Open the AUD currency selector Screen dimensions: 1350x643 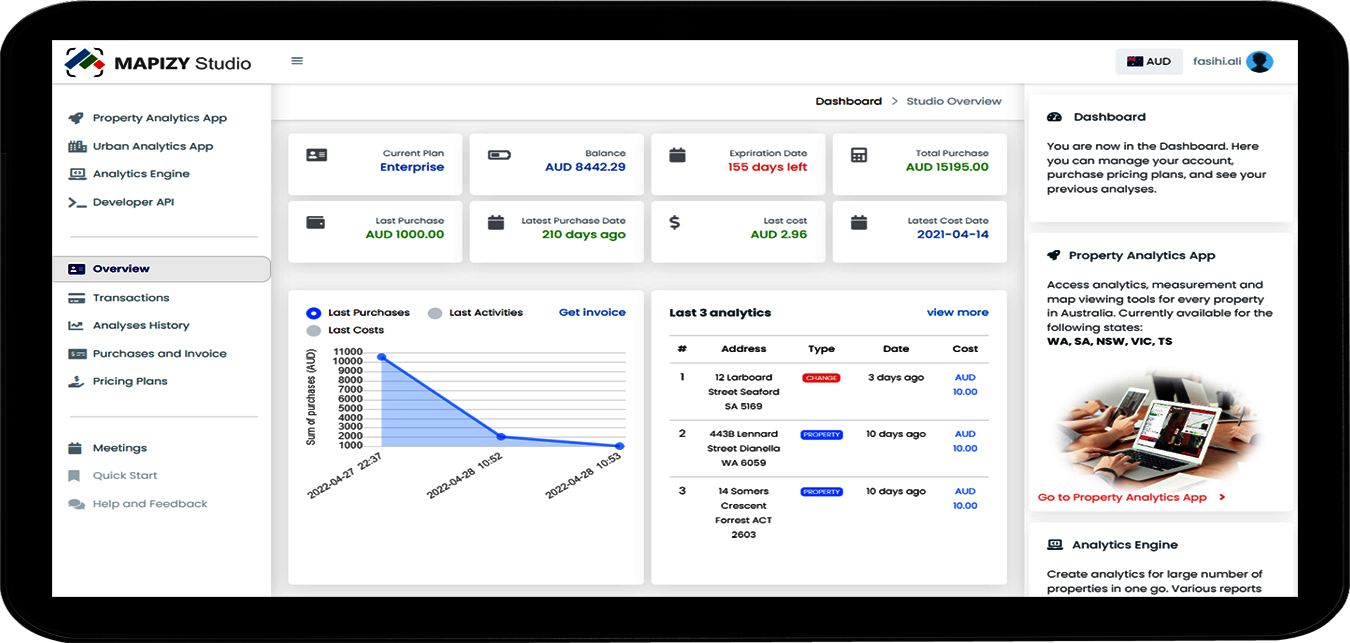click(x=1149, y=62)
